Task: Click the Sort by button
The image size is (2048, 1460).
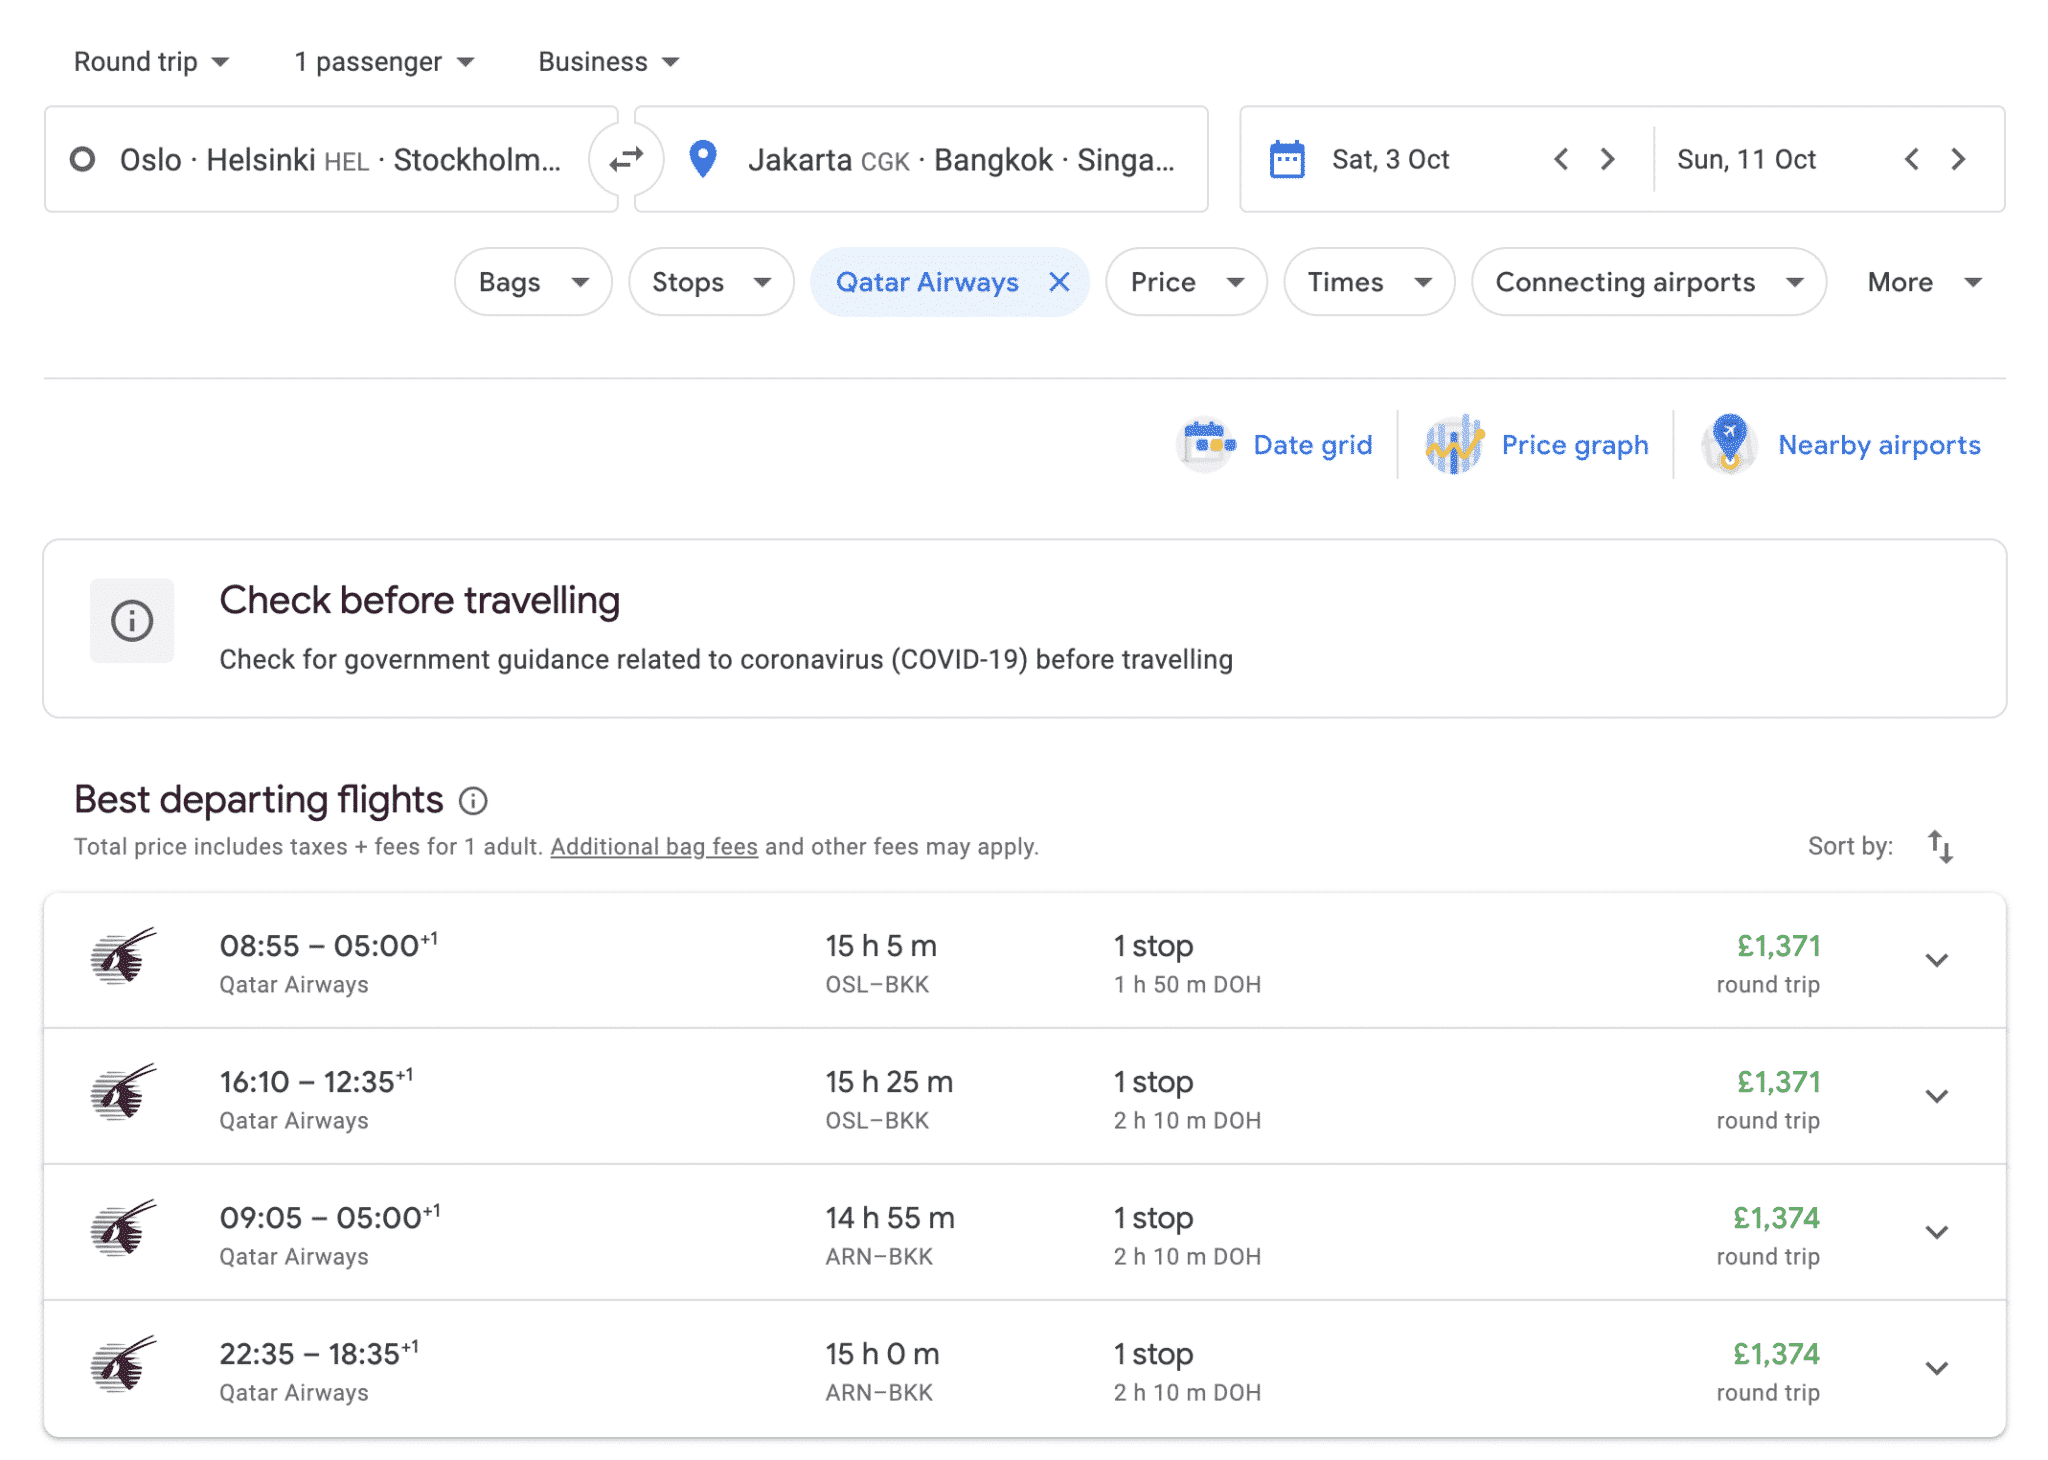Action: tap(1945, 845)
